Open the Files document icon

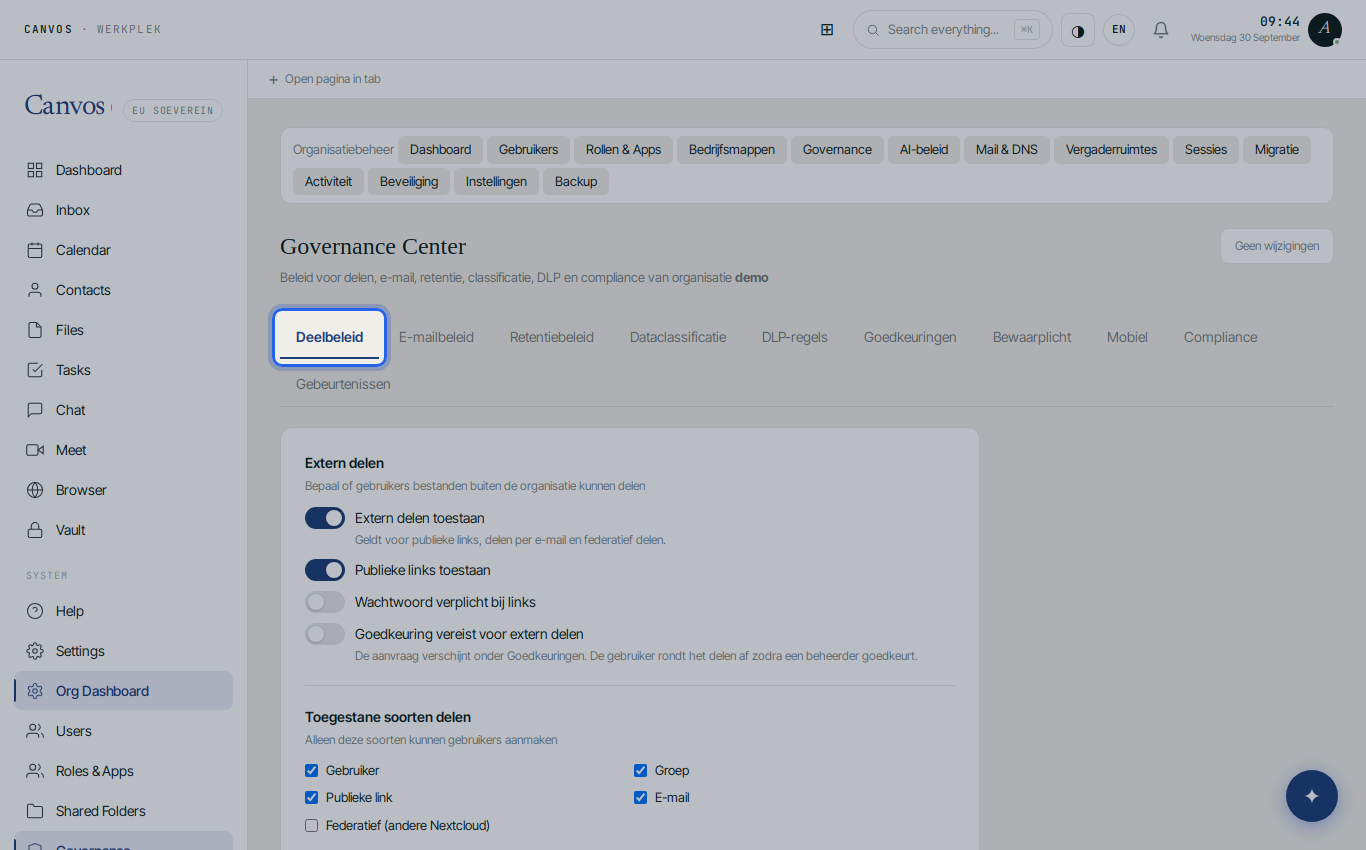[35, 330]
